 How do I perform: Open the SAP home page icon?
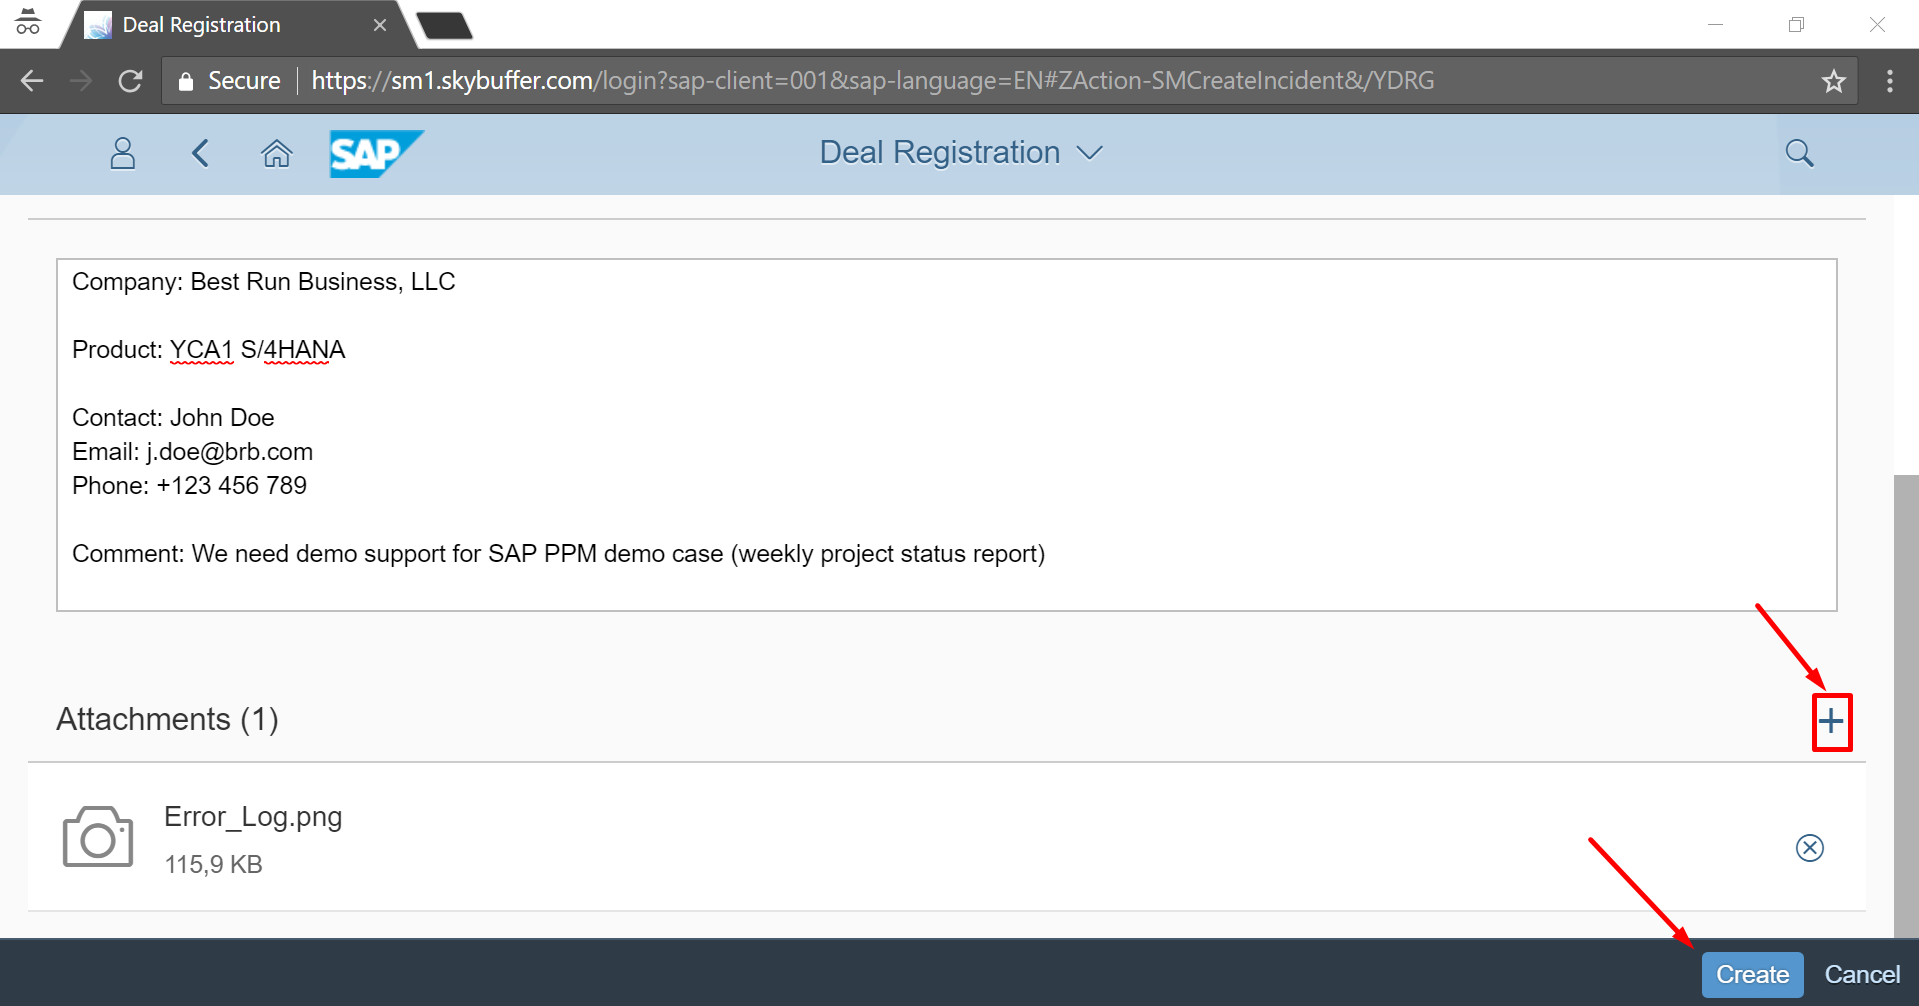coord(277,153)
